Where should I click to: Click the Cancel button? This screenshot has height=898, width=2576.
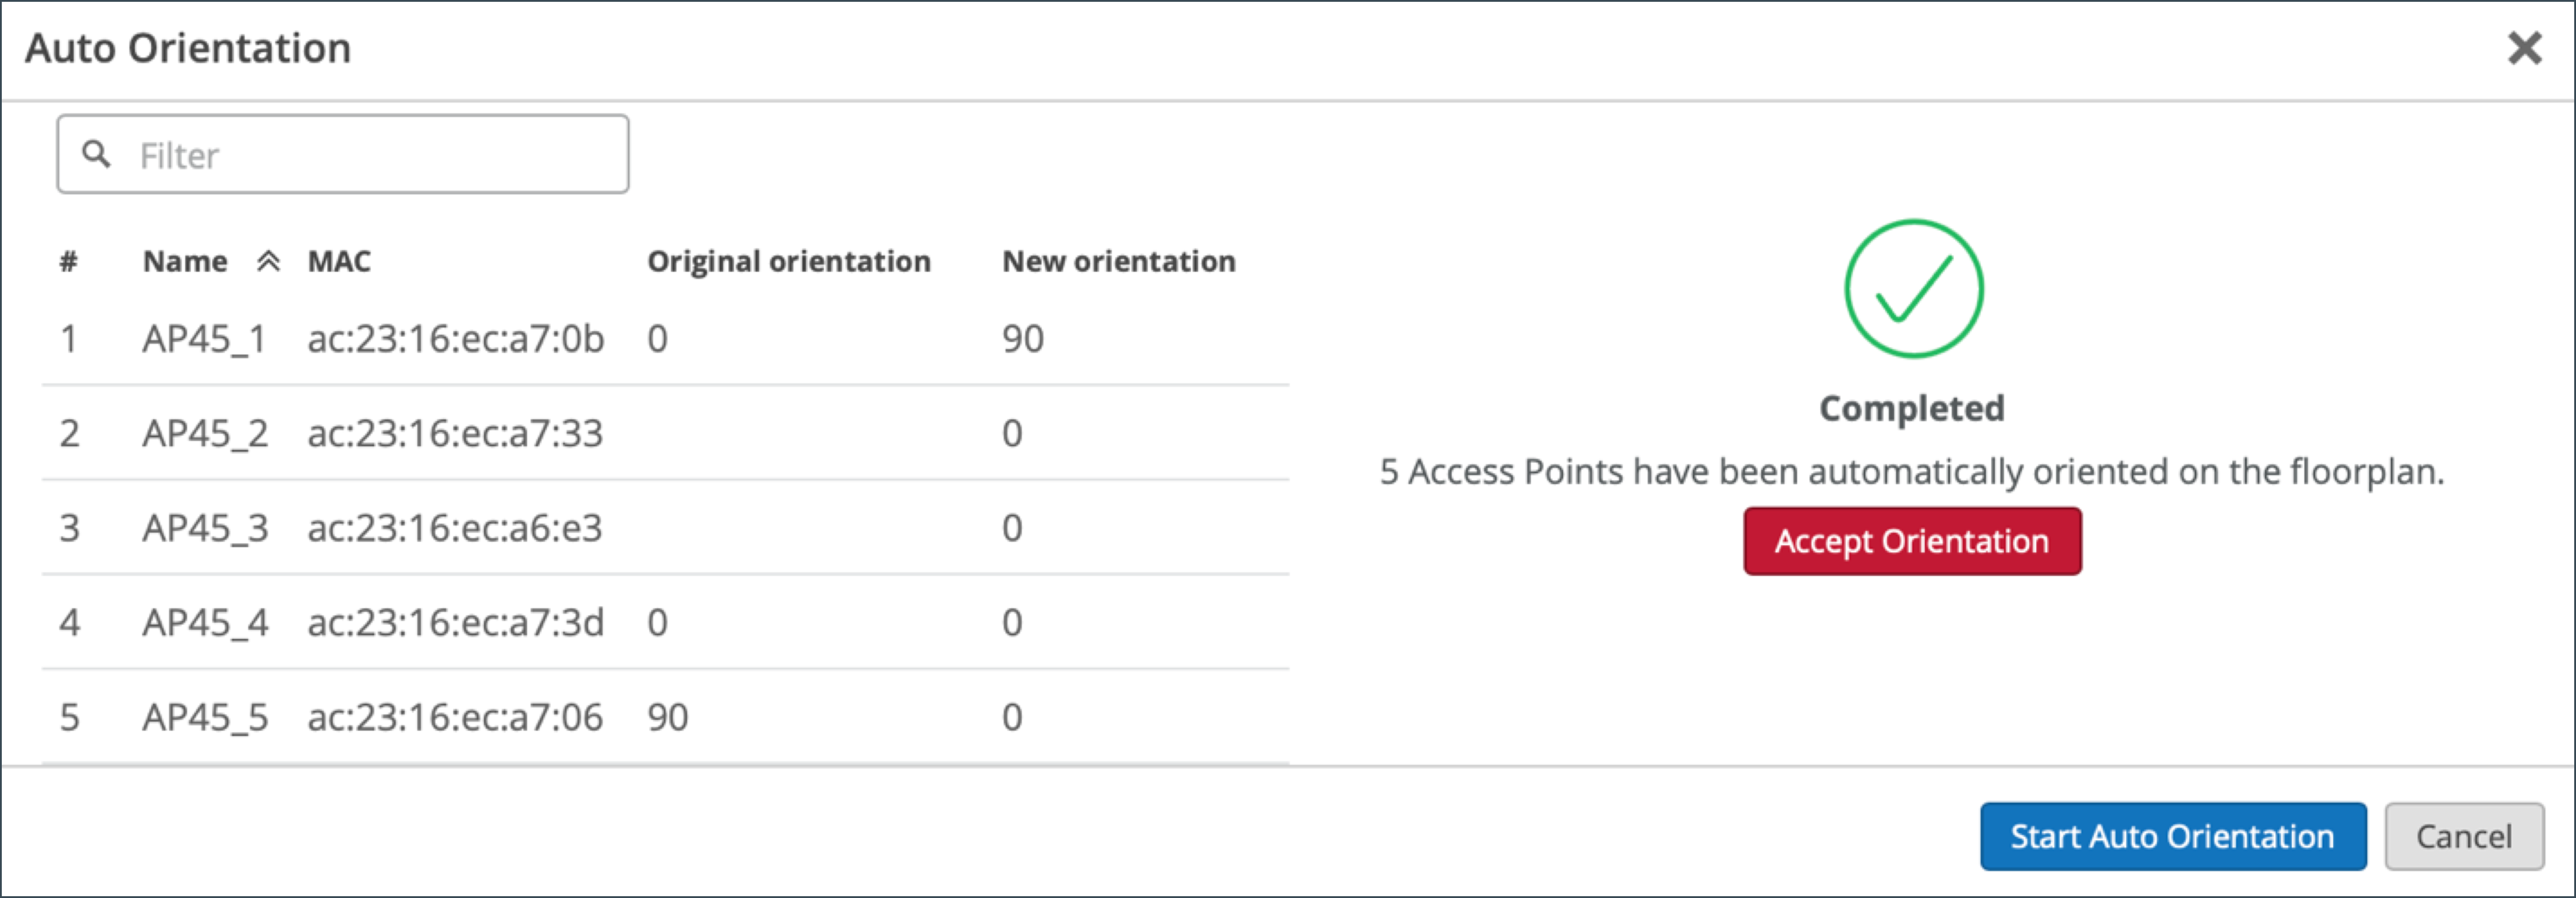[2463, 836]
